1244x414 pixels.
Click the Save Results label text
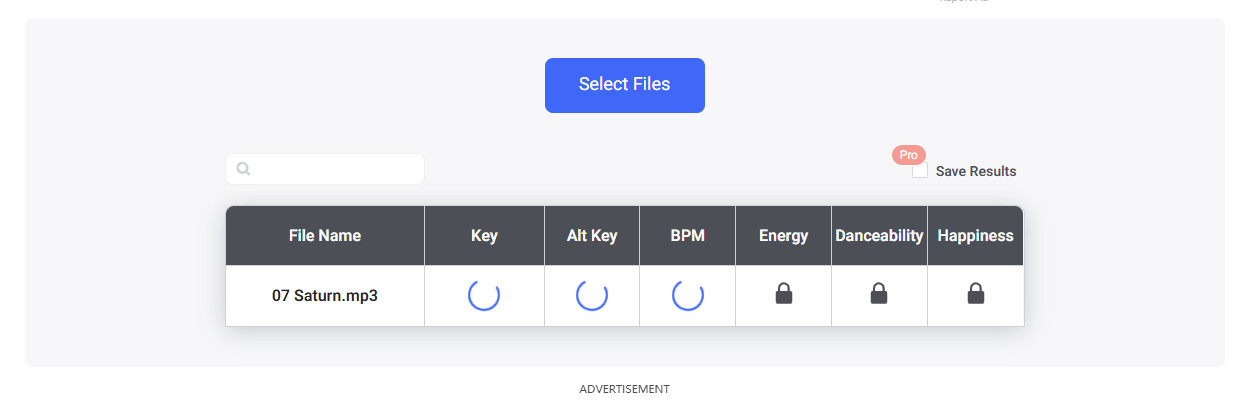pos(976,171)
